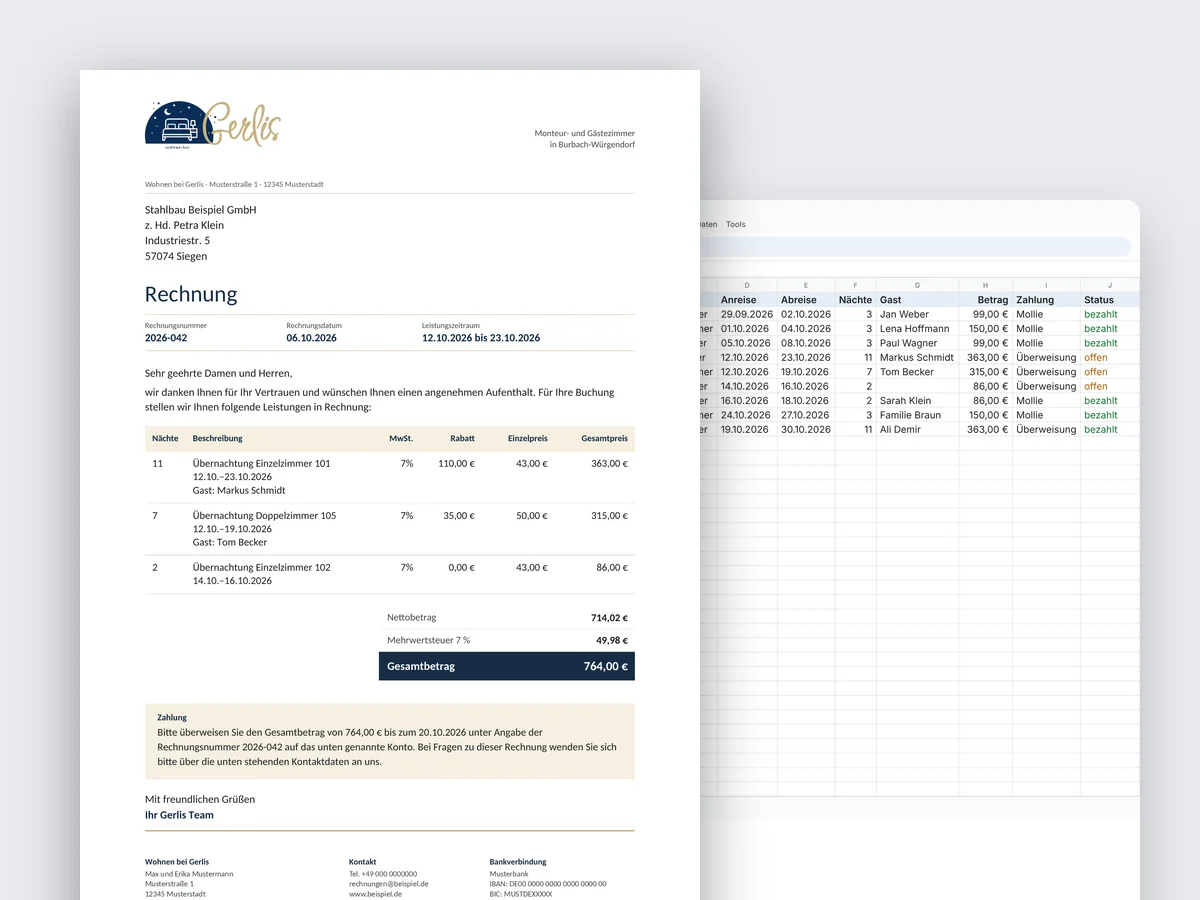The image size is (1200, 900).
Task: Open the www.beispiel.de website link
Action: pyautogui.click(x=375, y=894)
